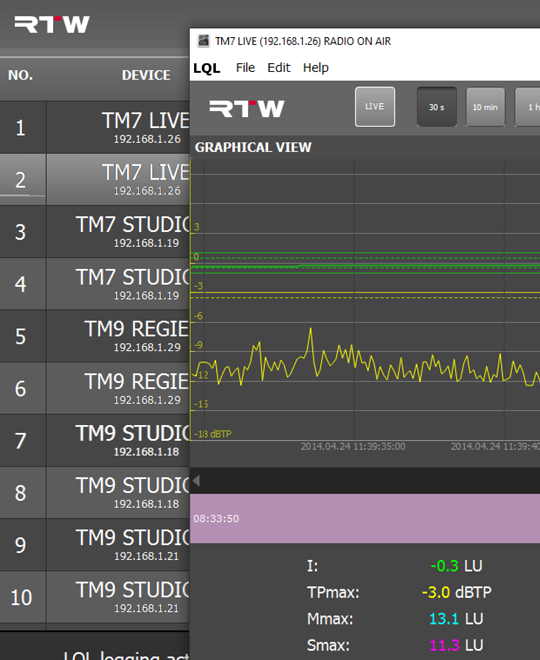Click timestamp 2014.04.24 11:39:35:00 on graph axis
The width and height of the screenshot is (540, 660).
click(353, 447)
